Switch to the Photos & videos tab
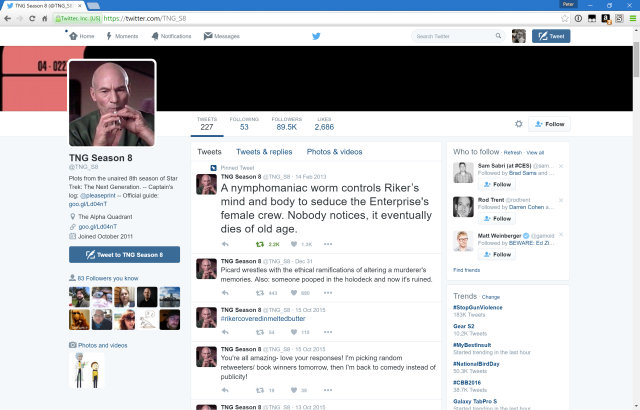Image resolution: width=640 pixels, height=410 pixels. coord(334,152)
